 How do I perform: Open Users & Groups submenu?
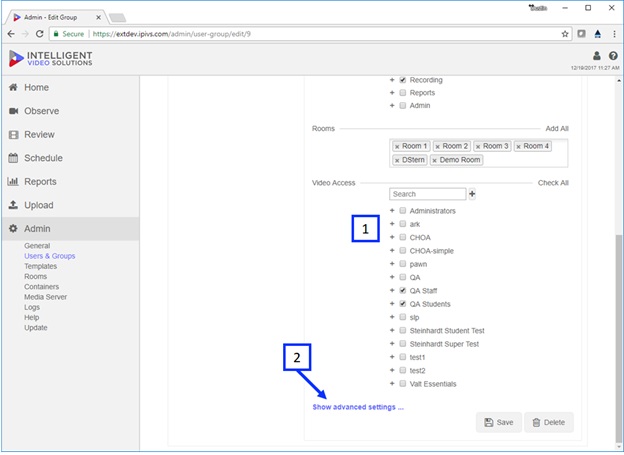click(50, 256)
